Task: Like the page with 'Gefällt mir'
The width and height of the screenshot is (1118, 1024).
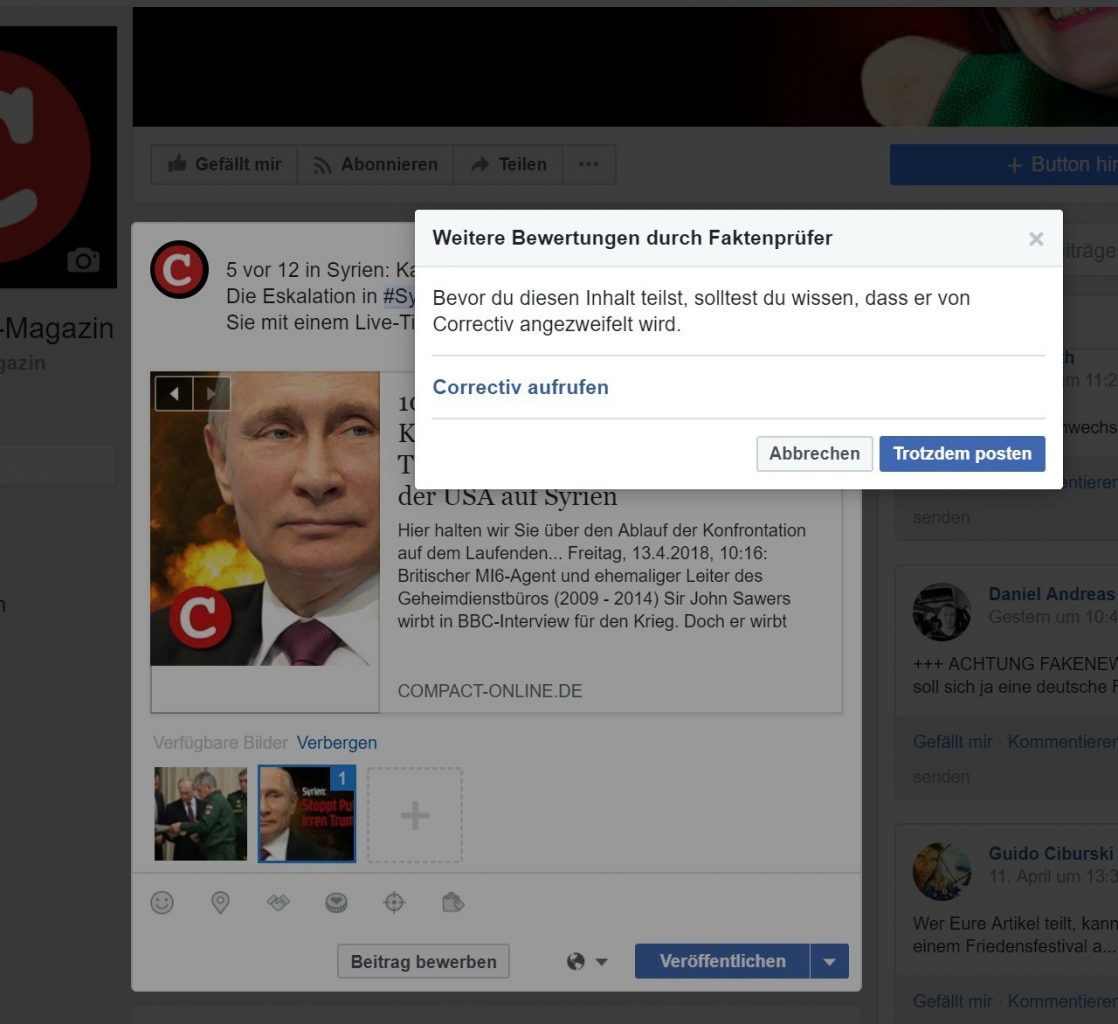Action: click(x=224, y=165)
